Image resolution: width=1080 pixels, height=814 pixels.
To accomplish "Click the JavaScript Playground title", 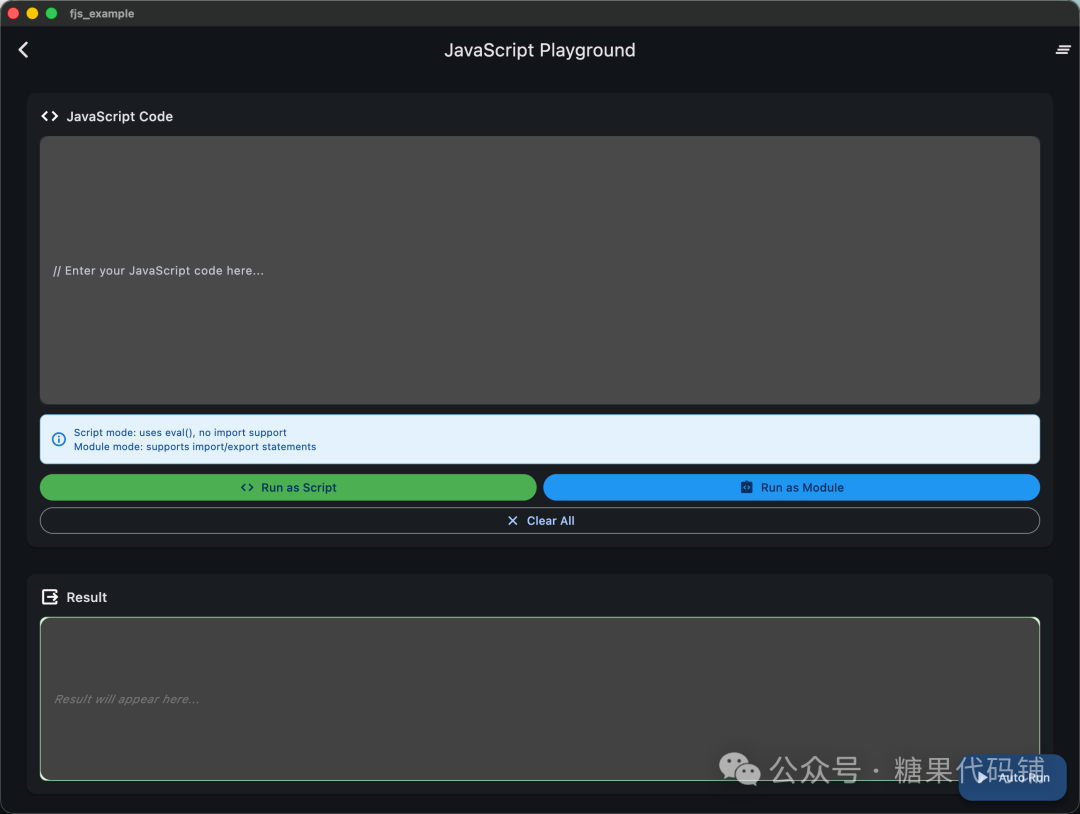I will 539,50.
